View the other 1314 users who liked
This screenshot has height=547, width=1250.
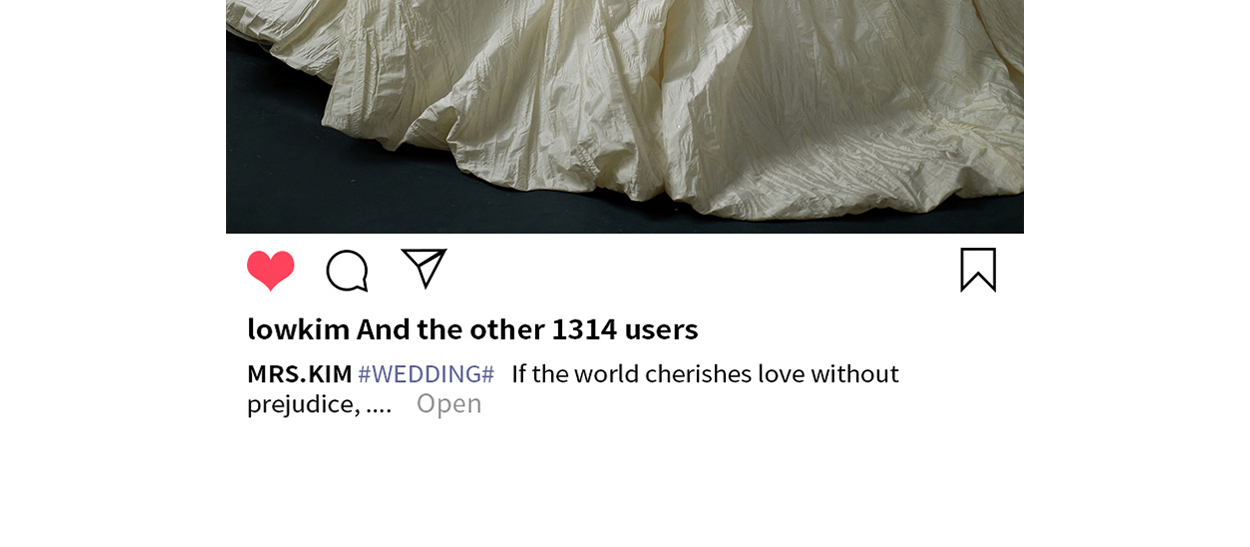[x=527, y=329]
